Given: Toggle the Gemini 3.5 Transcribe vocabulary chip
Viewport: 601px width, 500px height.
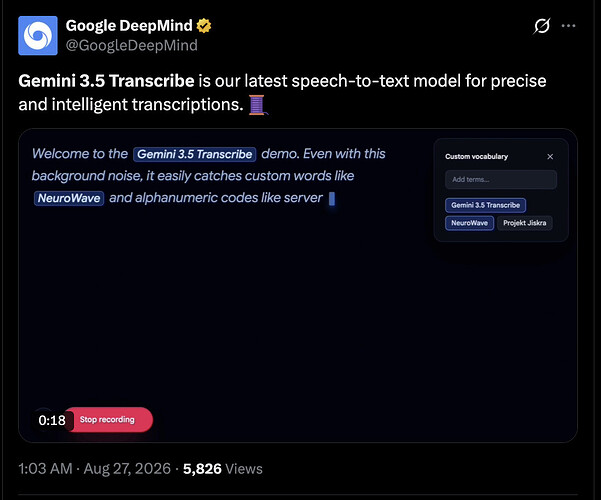Looking at the screenshot, I should click(485, 205).
